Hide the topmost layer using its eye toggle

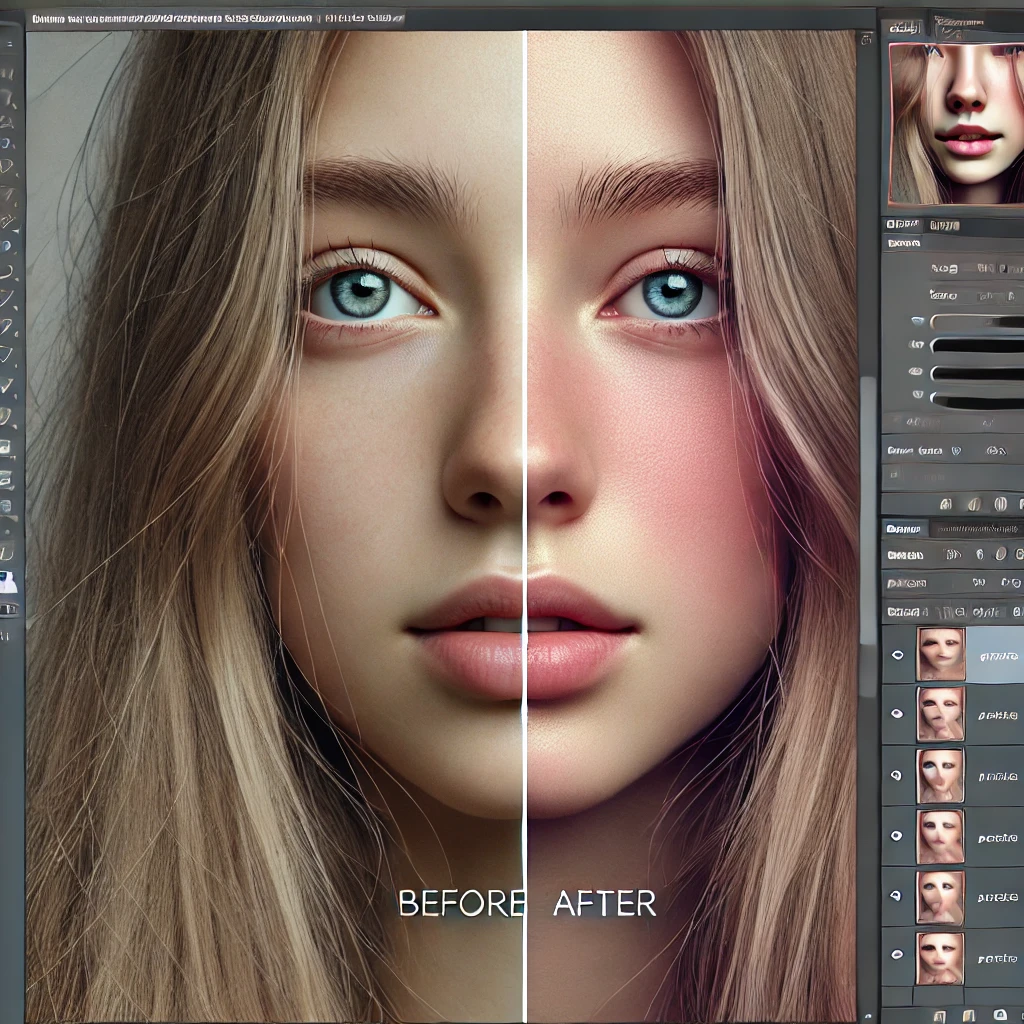[x=897, y=655]
